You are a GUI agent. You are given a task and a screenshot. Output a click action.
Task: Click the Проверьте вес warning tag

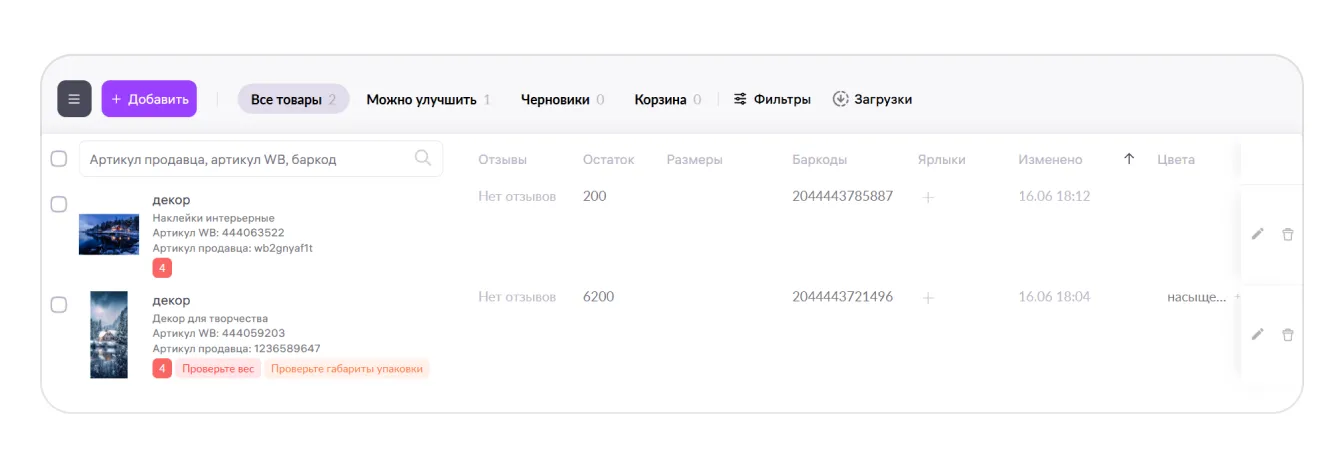(218, 369)
